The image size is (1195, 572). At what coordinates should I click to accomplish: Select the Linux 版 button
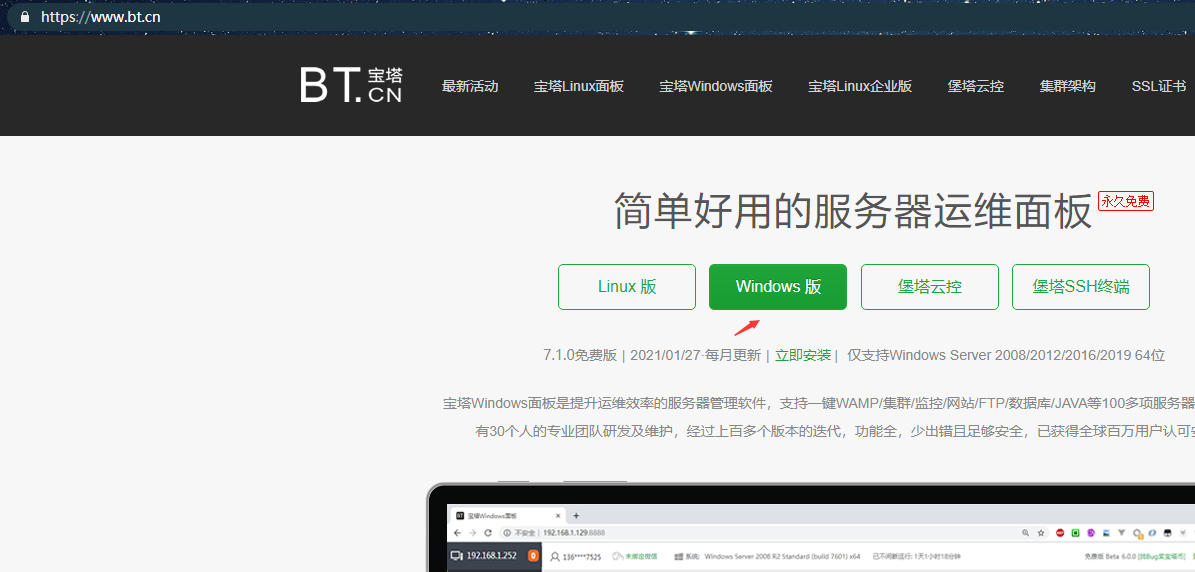pos(626,287)
